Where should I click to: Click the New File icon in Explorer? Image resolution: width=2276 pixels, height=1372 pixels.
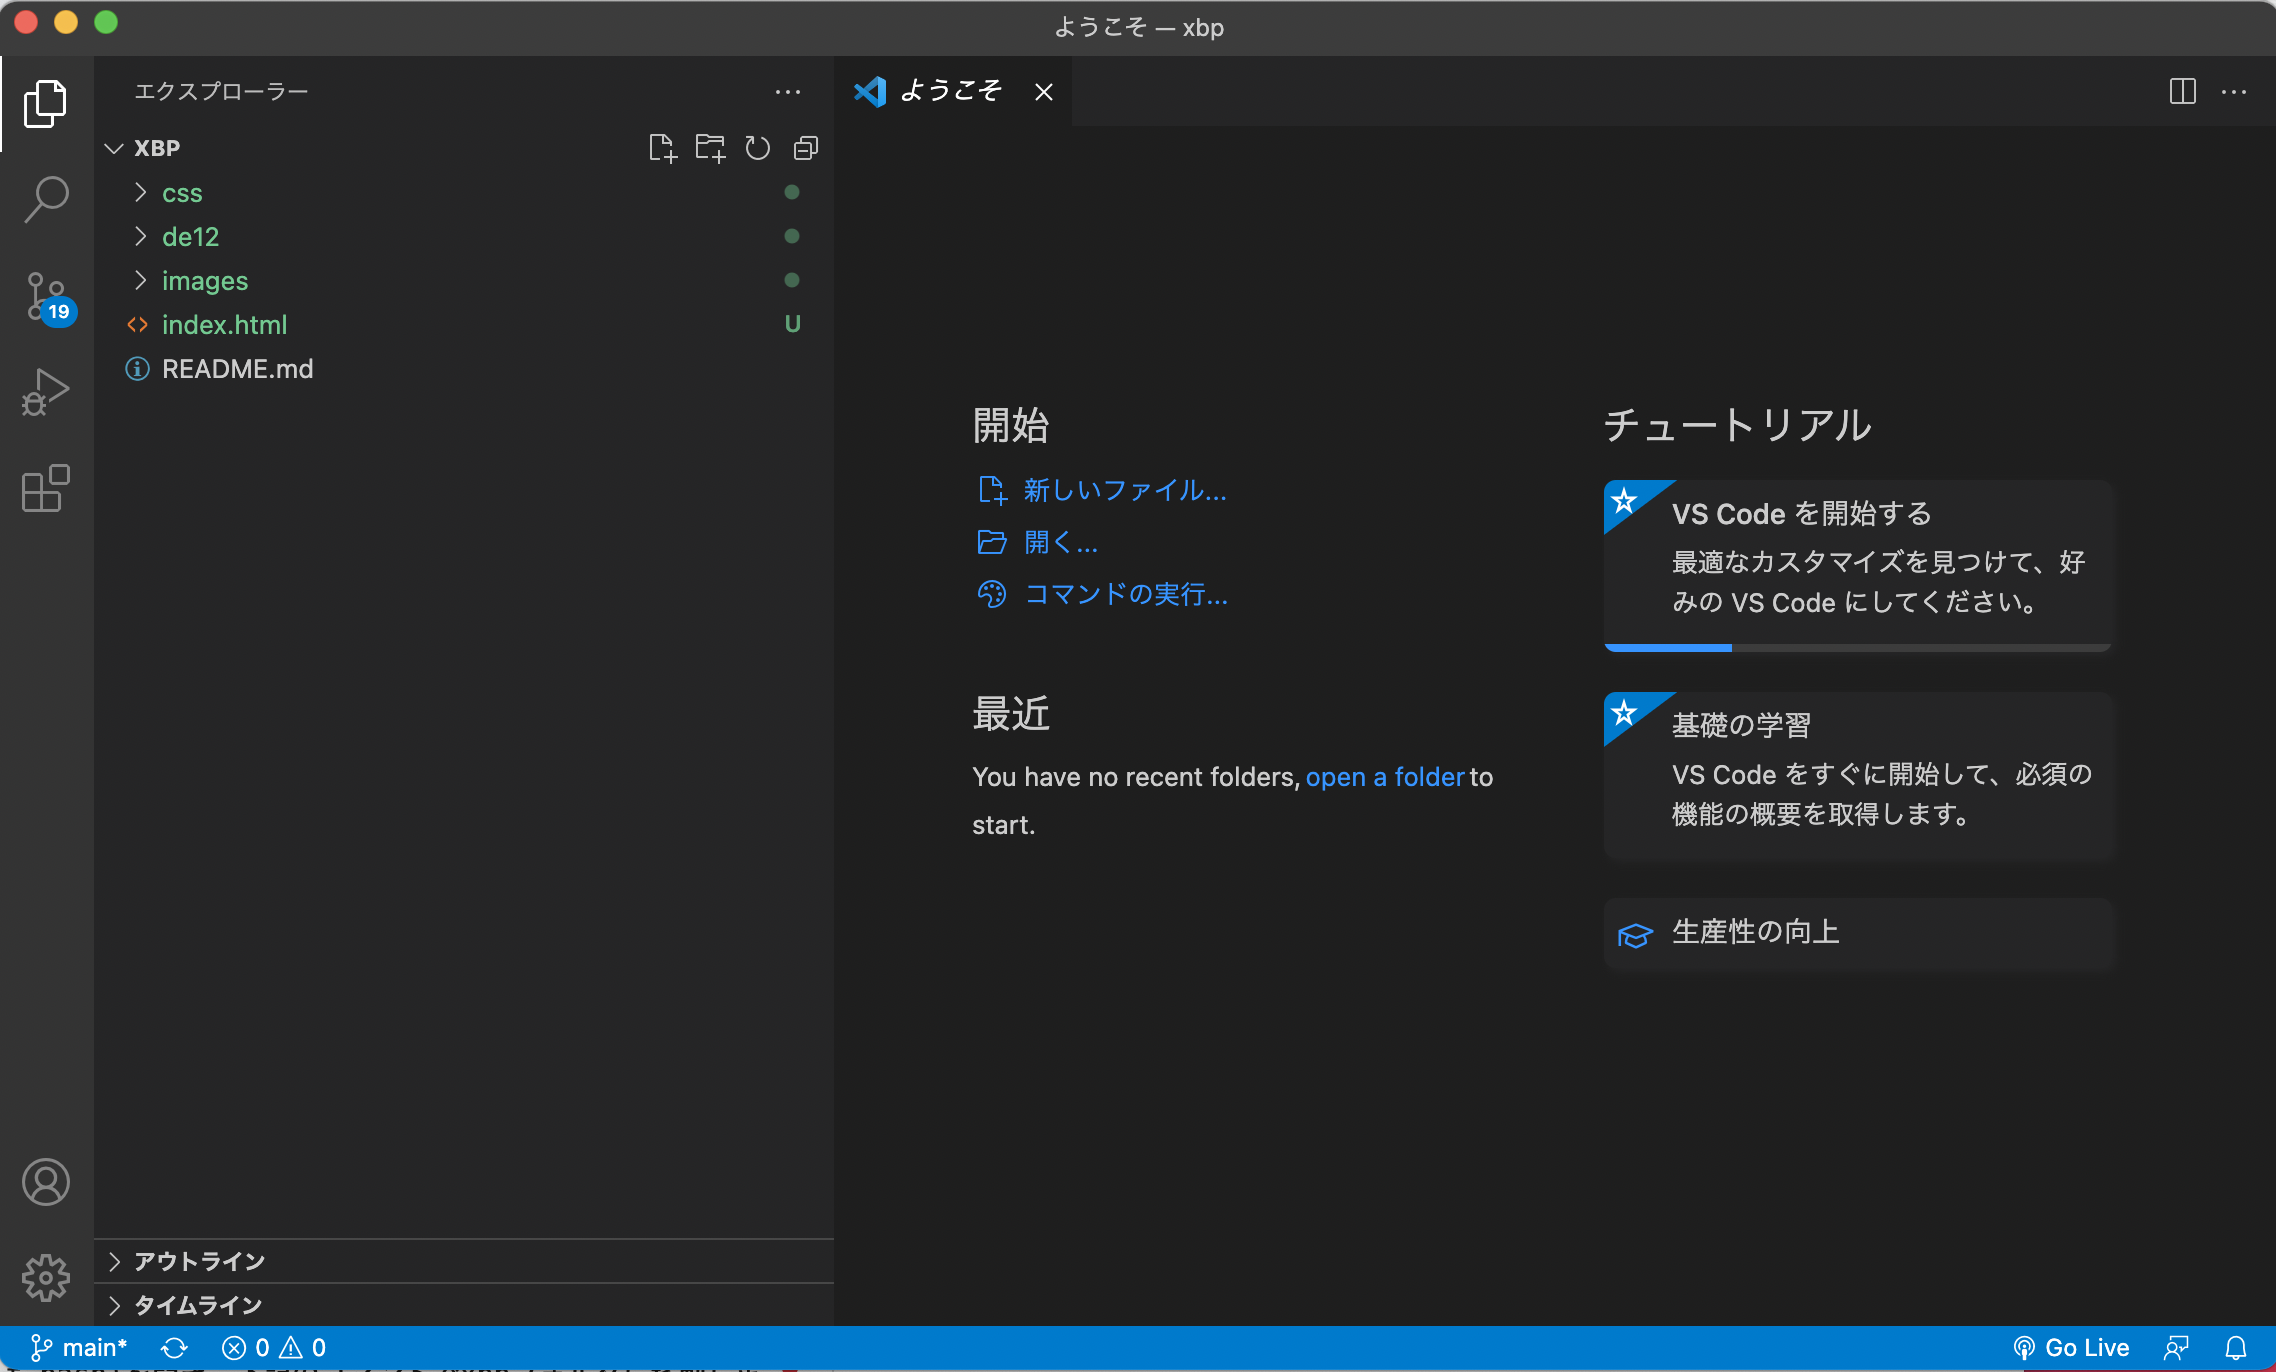(663, 148)
